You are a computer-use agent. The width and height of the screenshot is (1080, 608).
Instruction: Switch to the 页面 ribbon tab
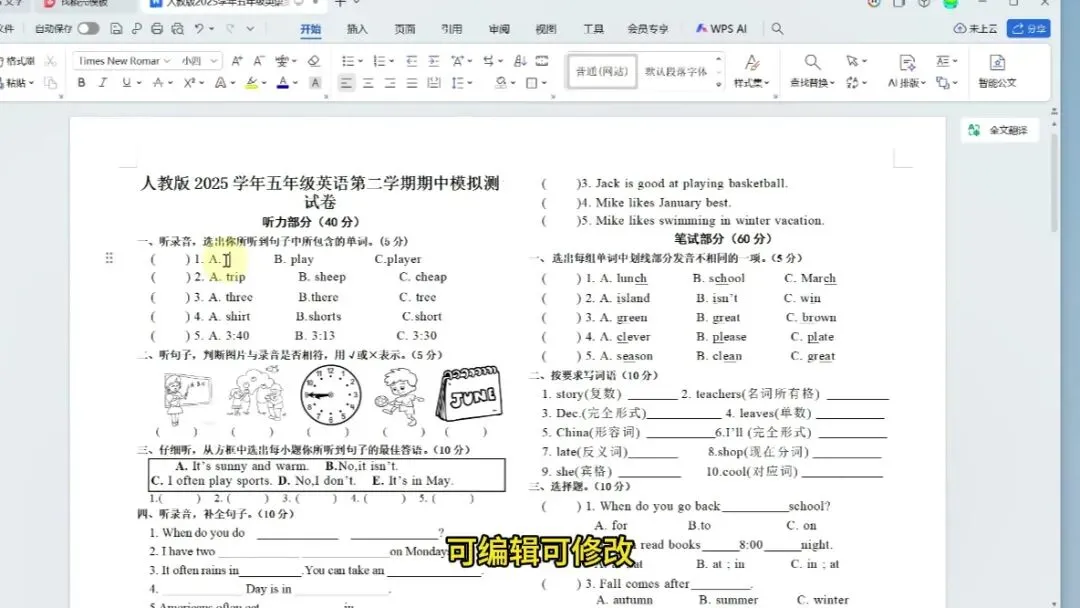(404, 29)
